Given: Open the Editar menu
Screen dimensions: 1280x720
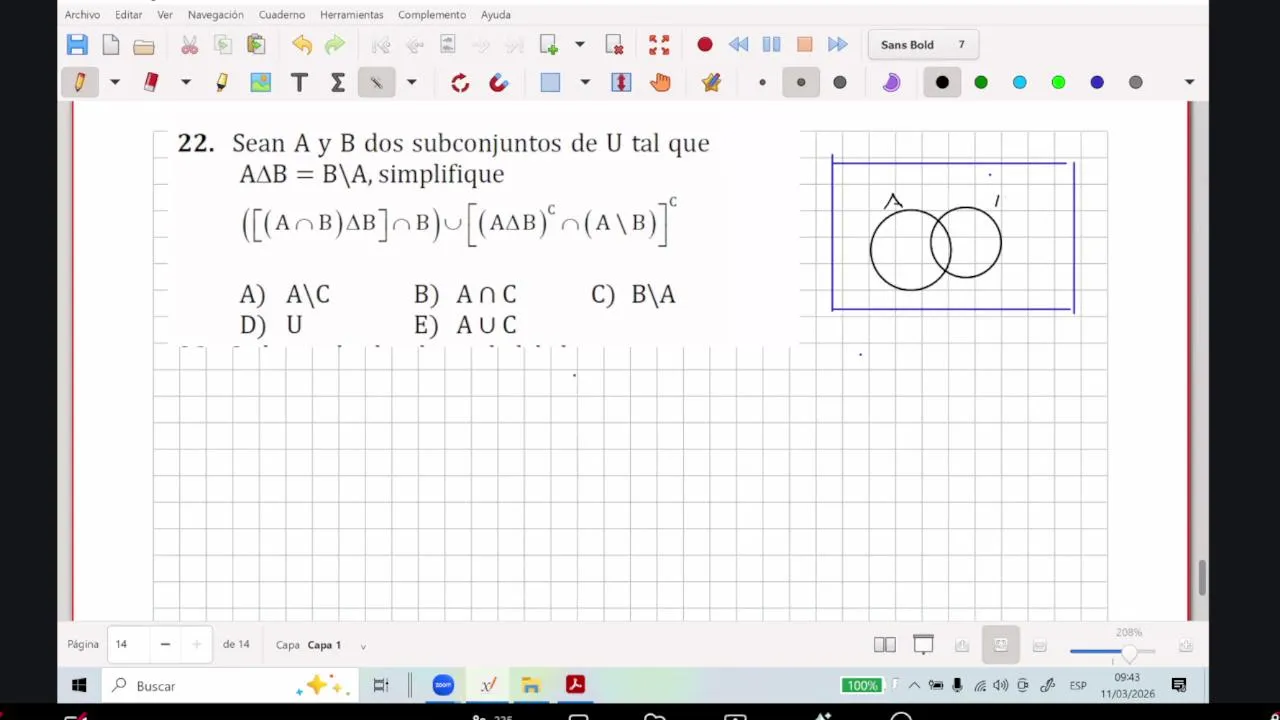Looking at the screenshot, I should pyautogui.click(x=128, y=15).
